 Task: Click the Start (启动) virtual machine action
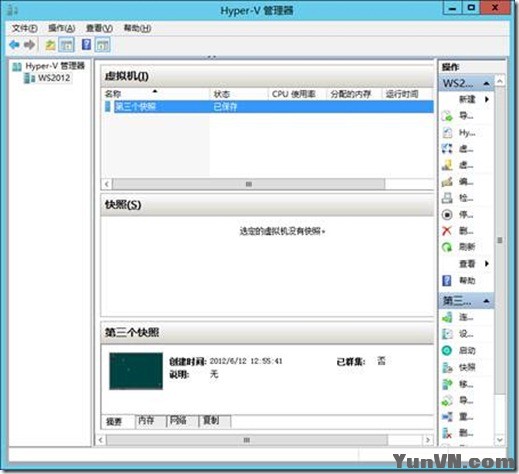point(466,350)
